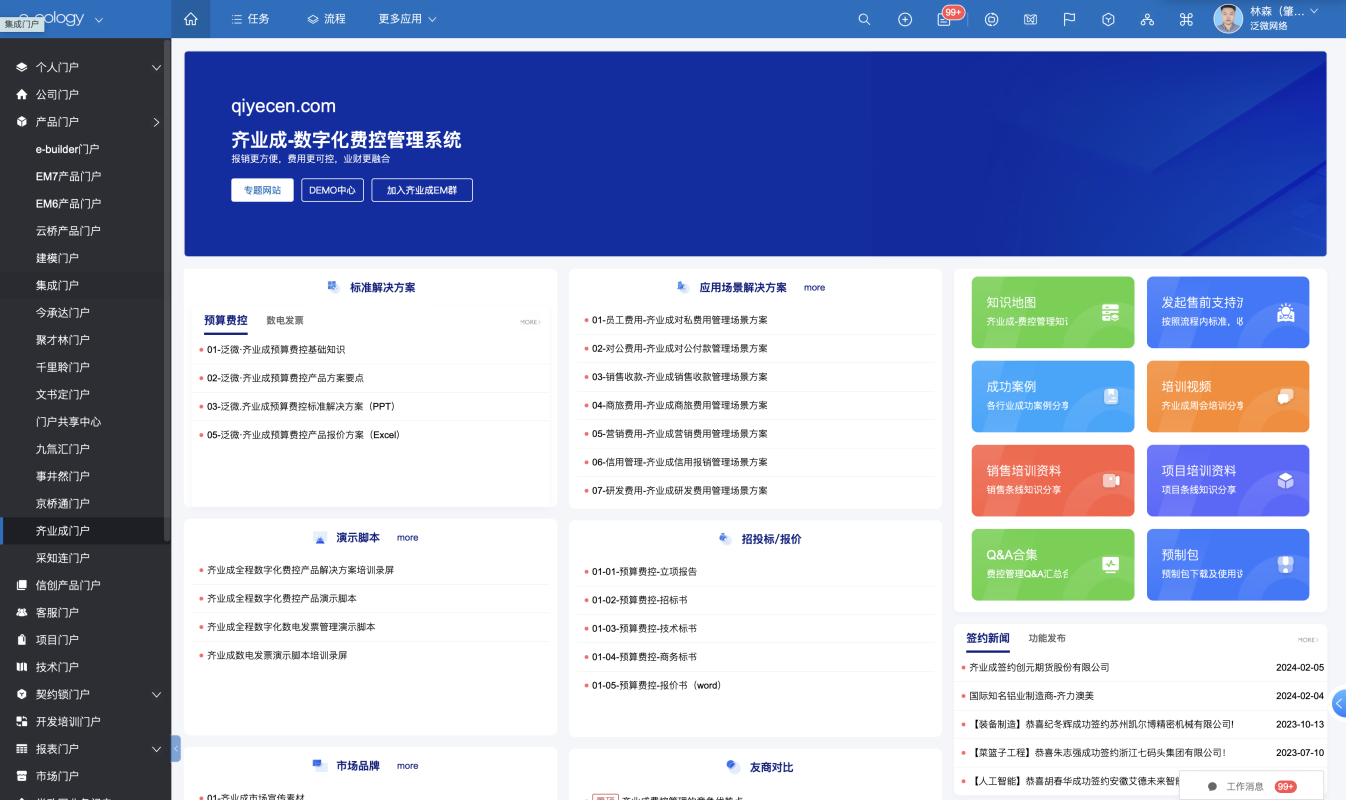
Task: Open the 知识地图 green tile
Action: coord(1052,312)
